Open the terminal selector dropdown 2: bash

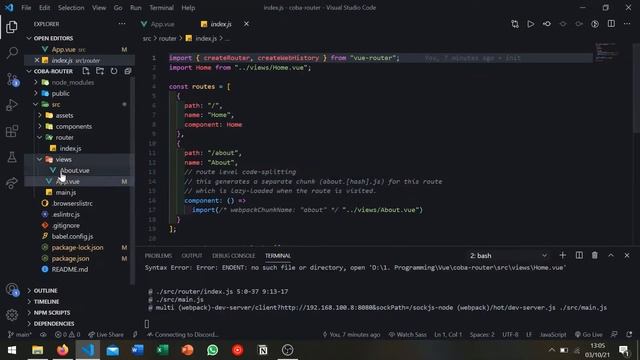click(508, 256)
